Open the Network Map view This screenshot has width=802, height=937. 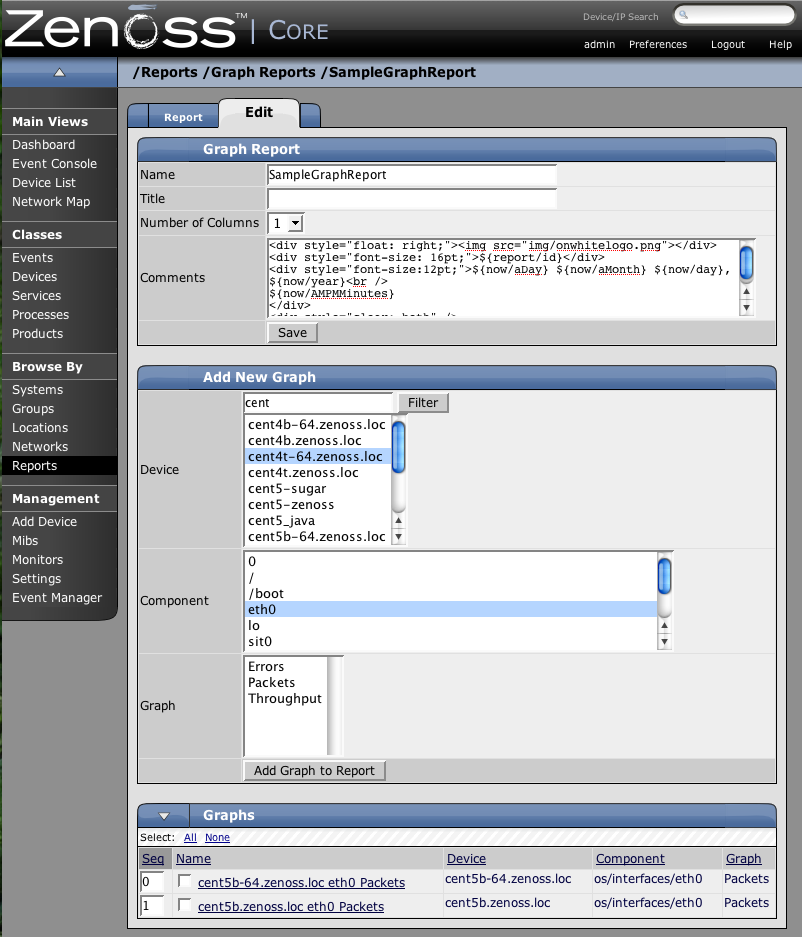[51, 202]
